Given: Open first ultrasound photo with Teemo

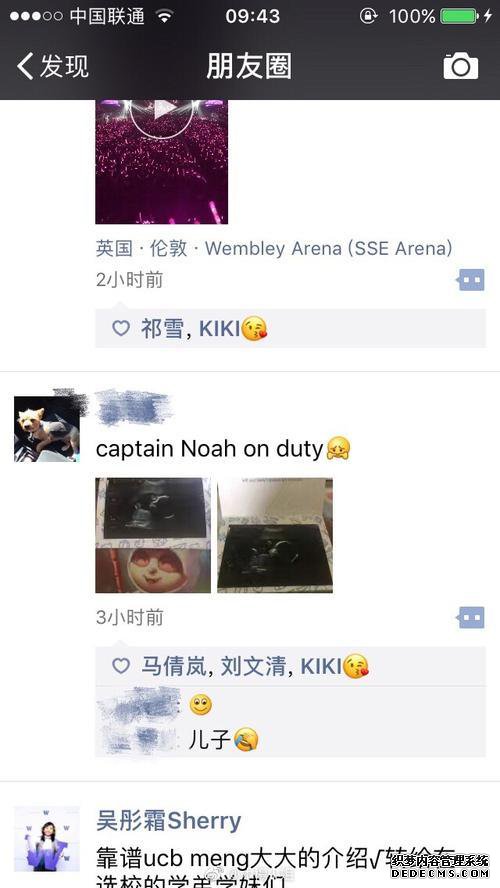Looking at the screenshot, I should tap(153, 535).
